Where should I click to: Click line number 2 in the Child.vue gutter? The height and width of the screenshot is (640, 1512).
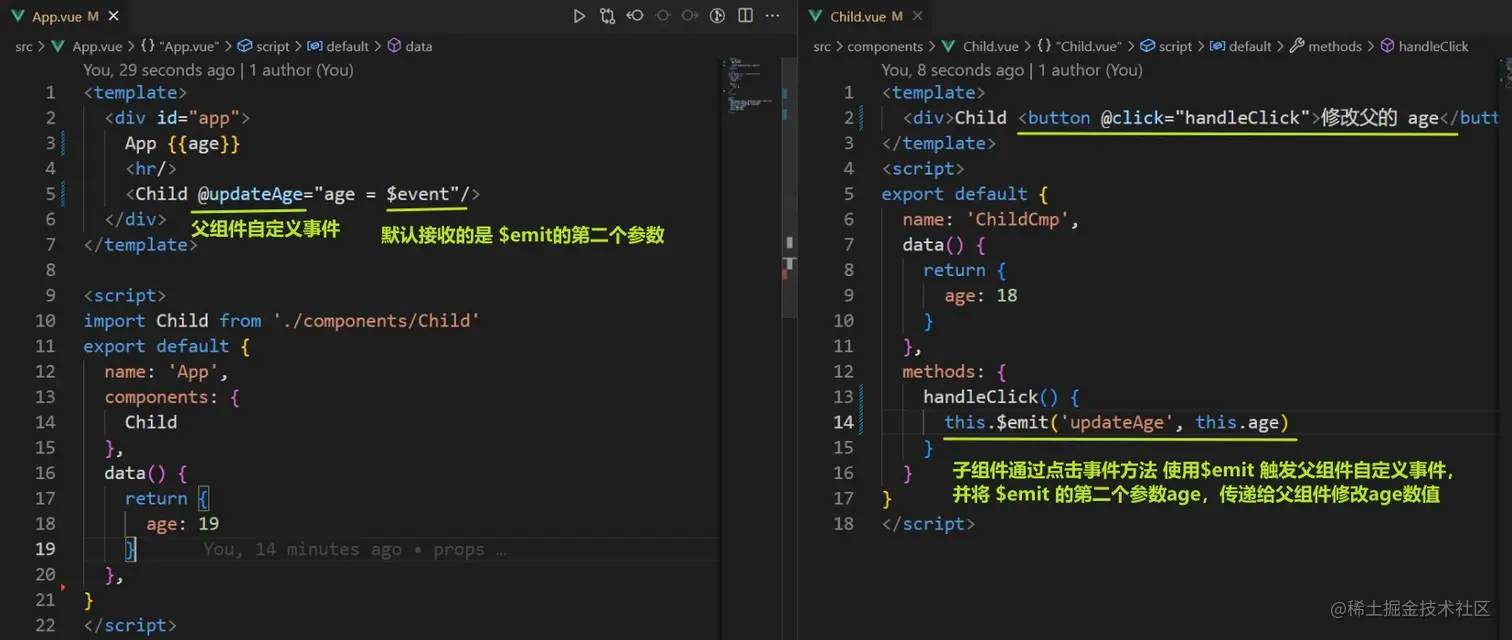tap(849, 118)
